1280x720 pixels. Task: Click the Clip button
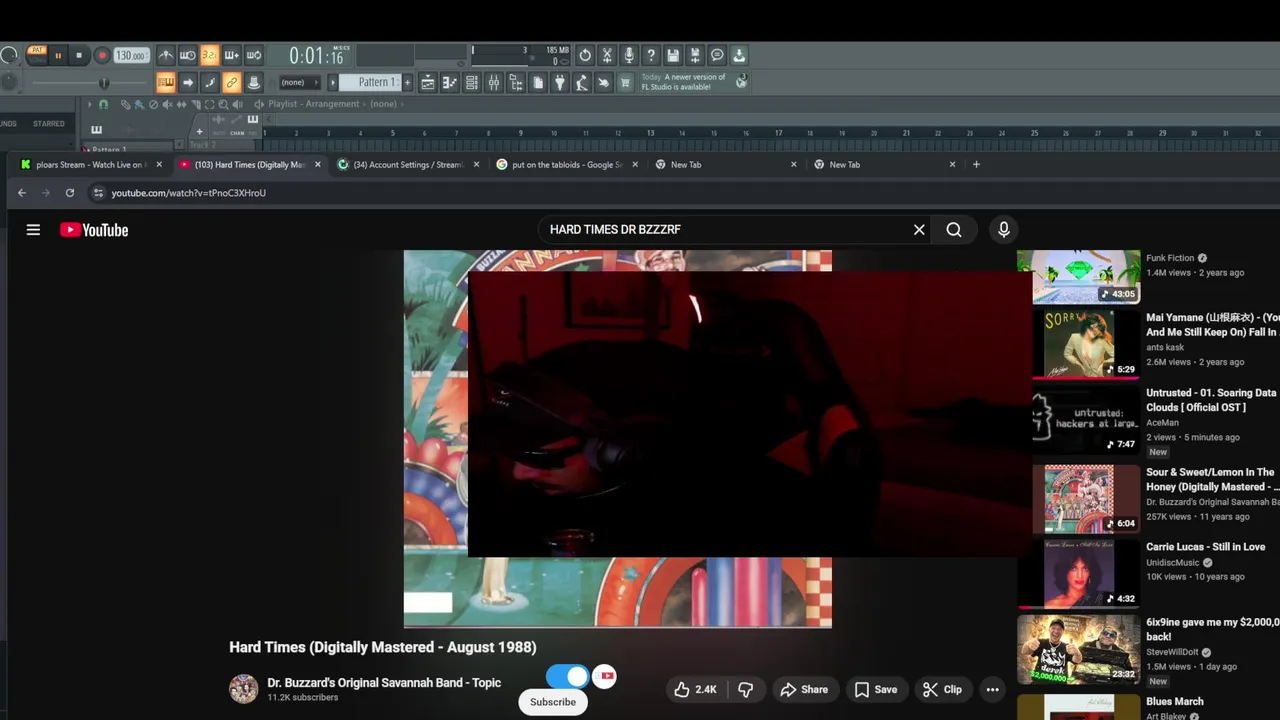tap(942, 689)
